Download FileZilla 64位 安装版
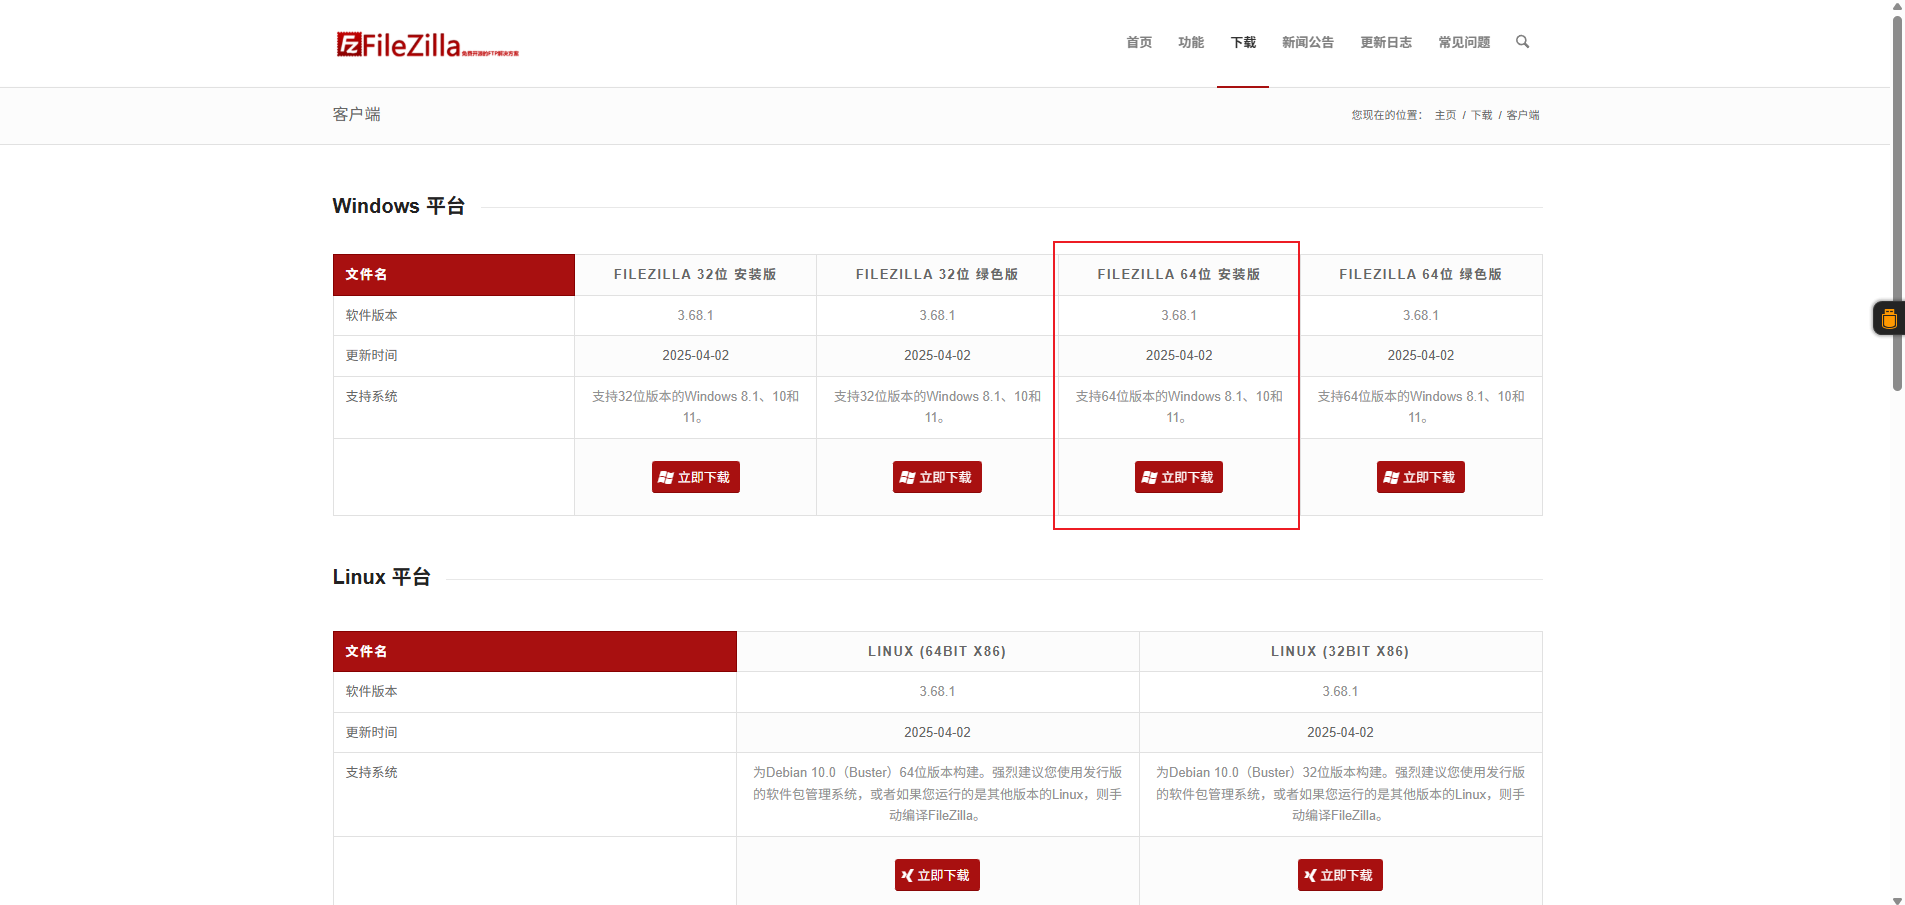The image size is (1905, 905). [x=1179, y=477]
